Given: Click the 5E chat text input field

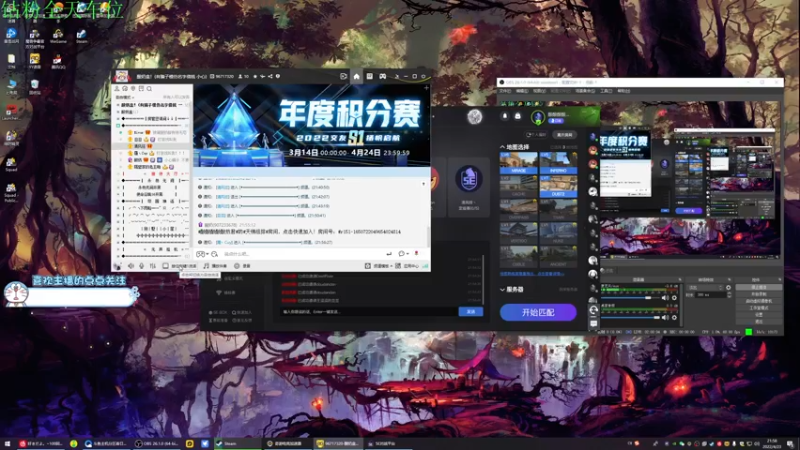Looking at the screenshot, I should [367, 311].
